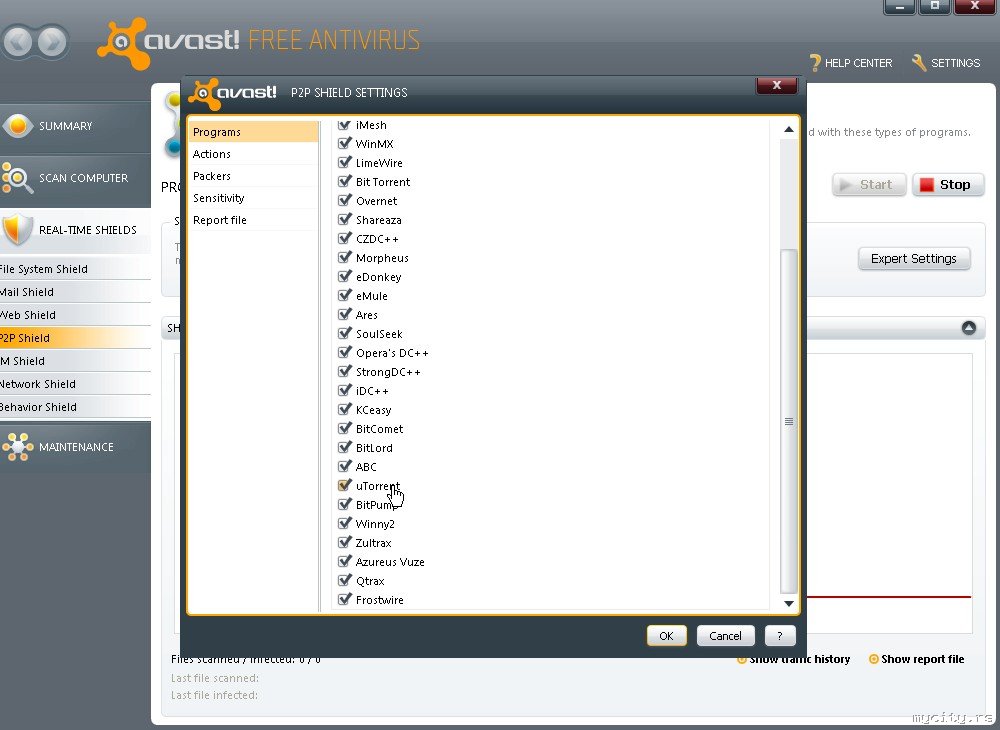Click the question mark help button
The image size is (1000, 730).
tap(779, 636)
